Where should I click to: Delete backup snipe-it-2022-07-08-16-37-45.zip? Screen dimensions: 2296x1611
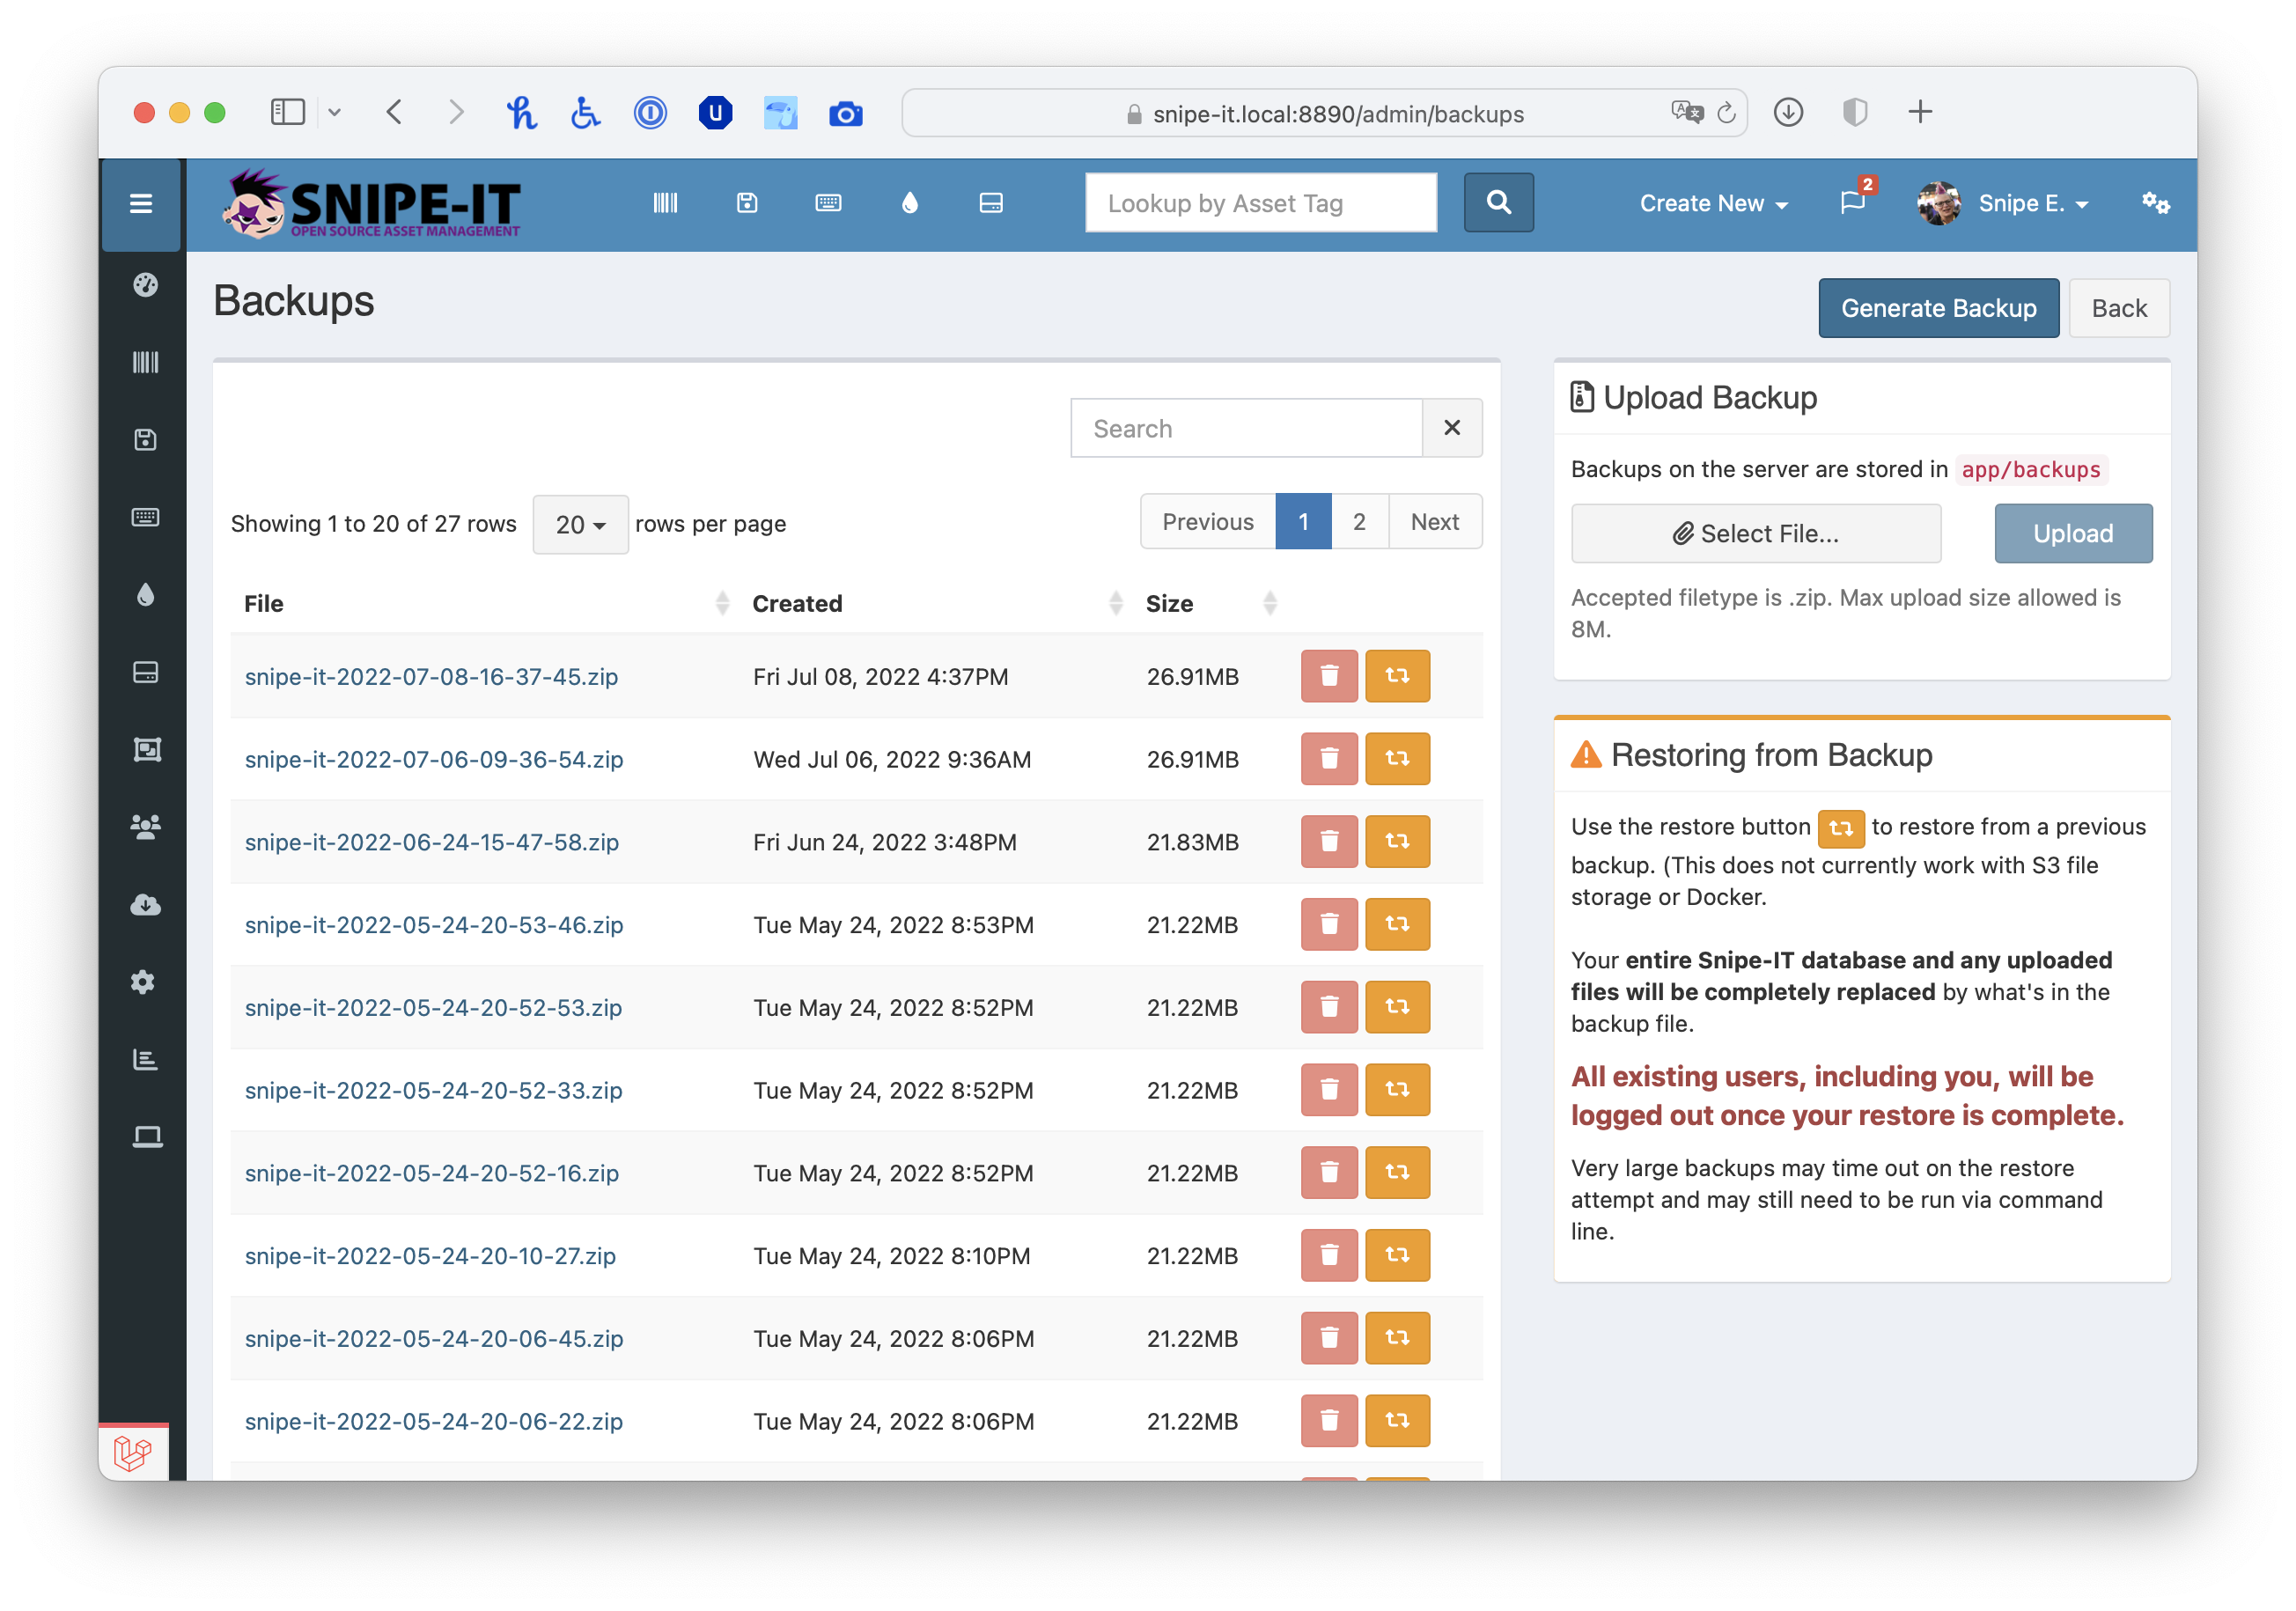1328,676
